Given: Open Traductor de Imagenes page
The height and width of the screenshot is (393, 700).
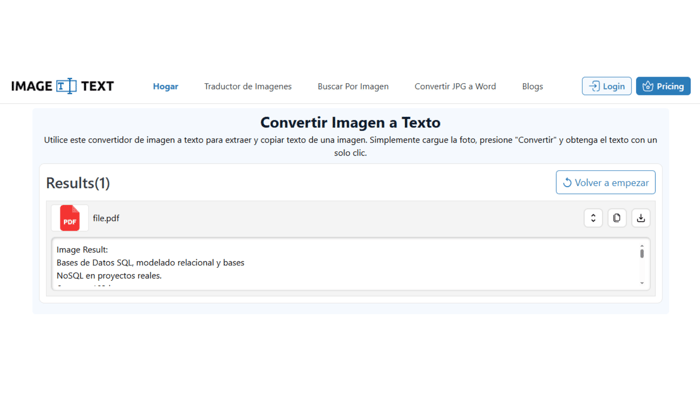Looking at the screenshot, I should (248, 86).
